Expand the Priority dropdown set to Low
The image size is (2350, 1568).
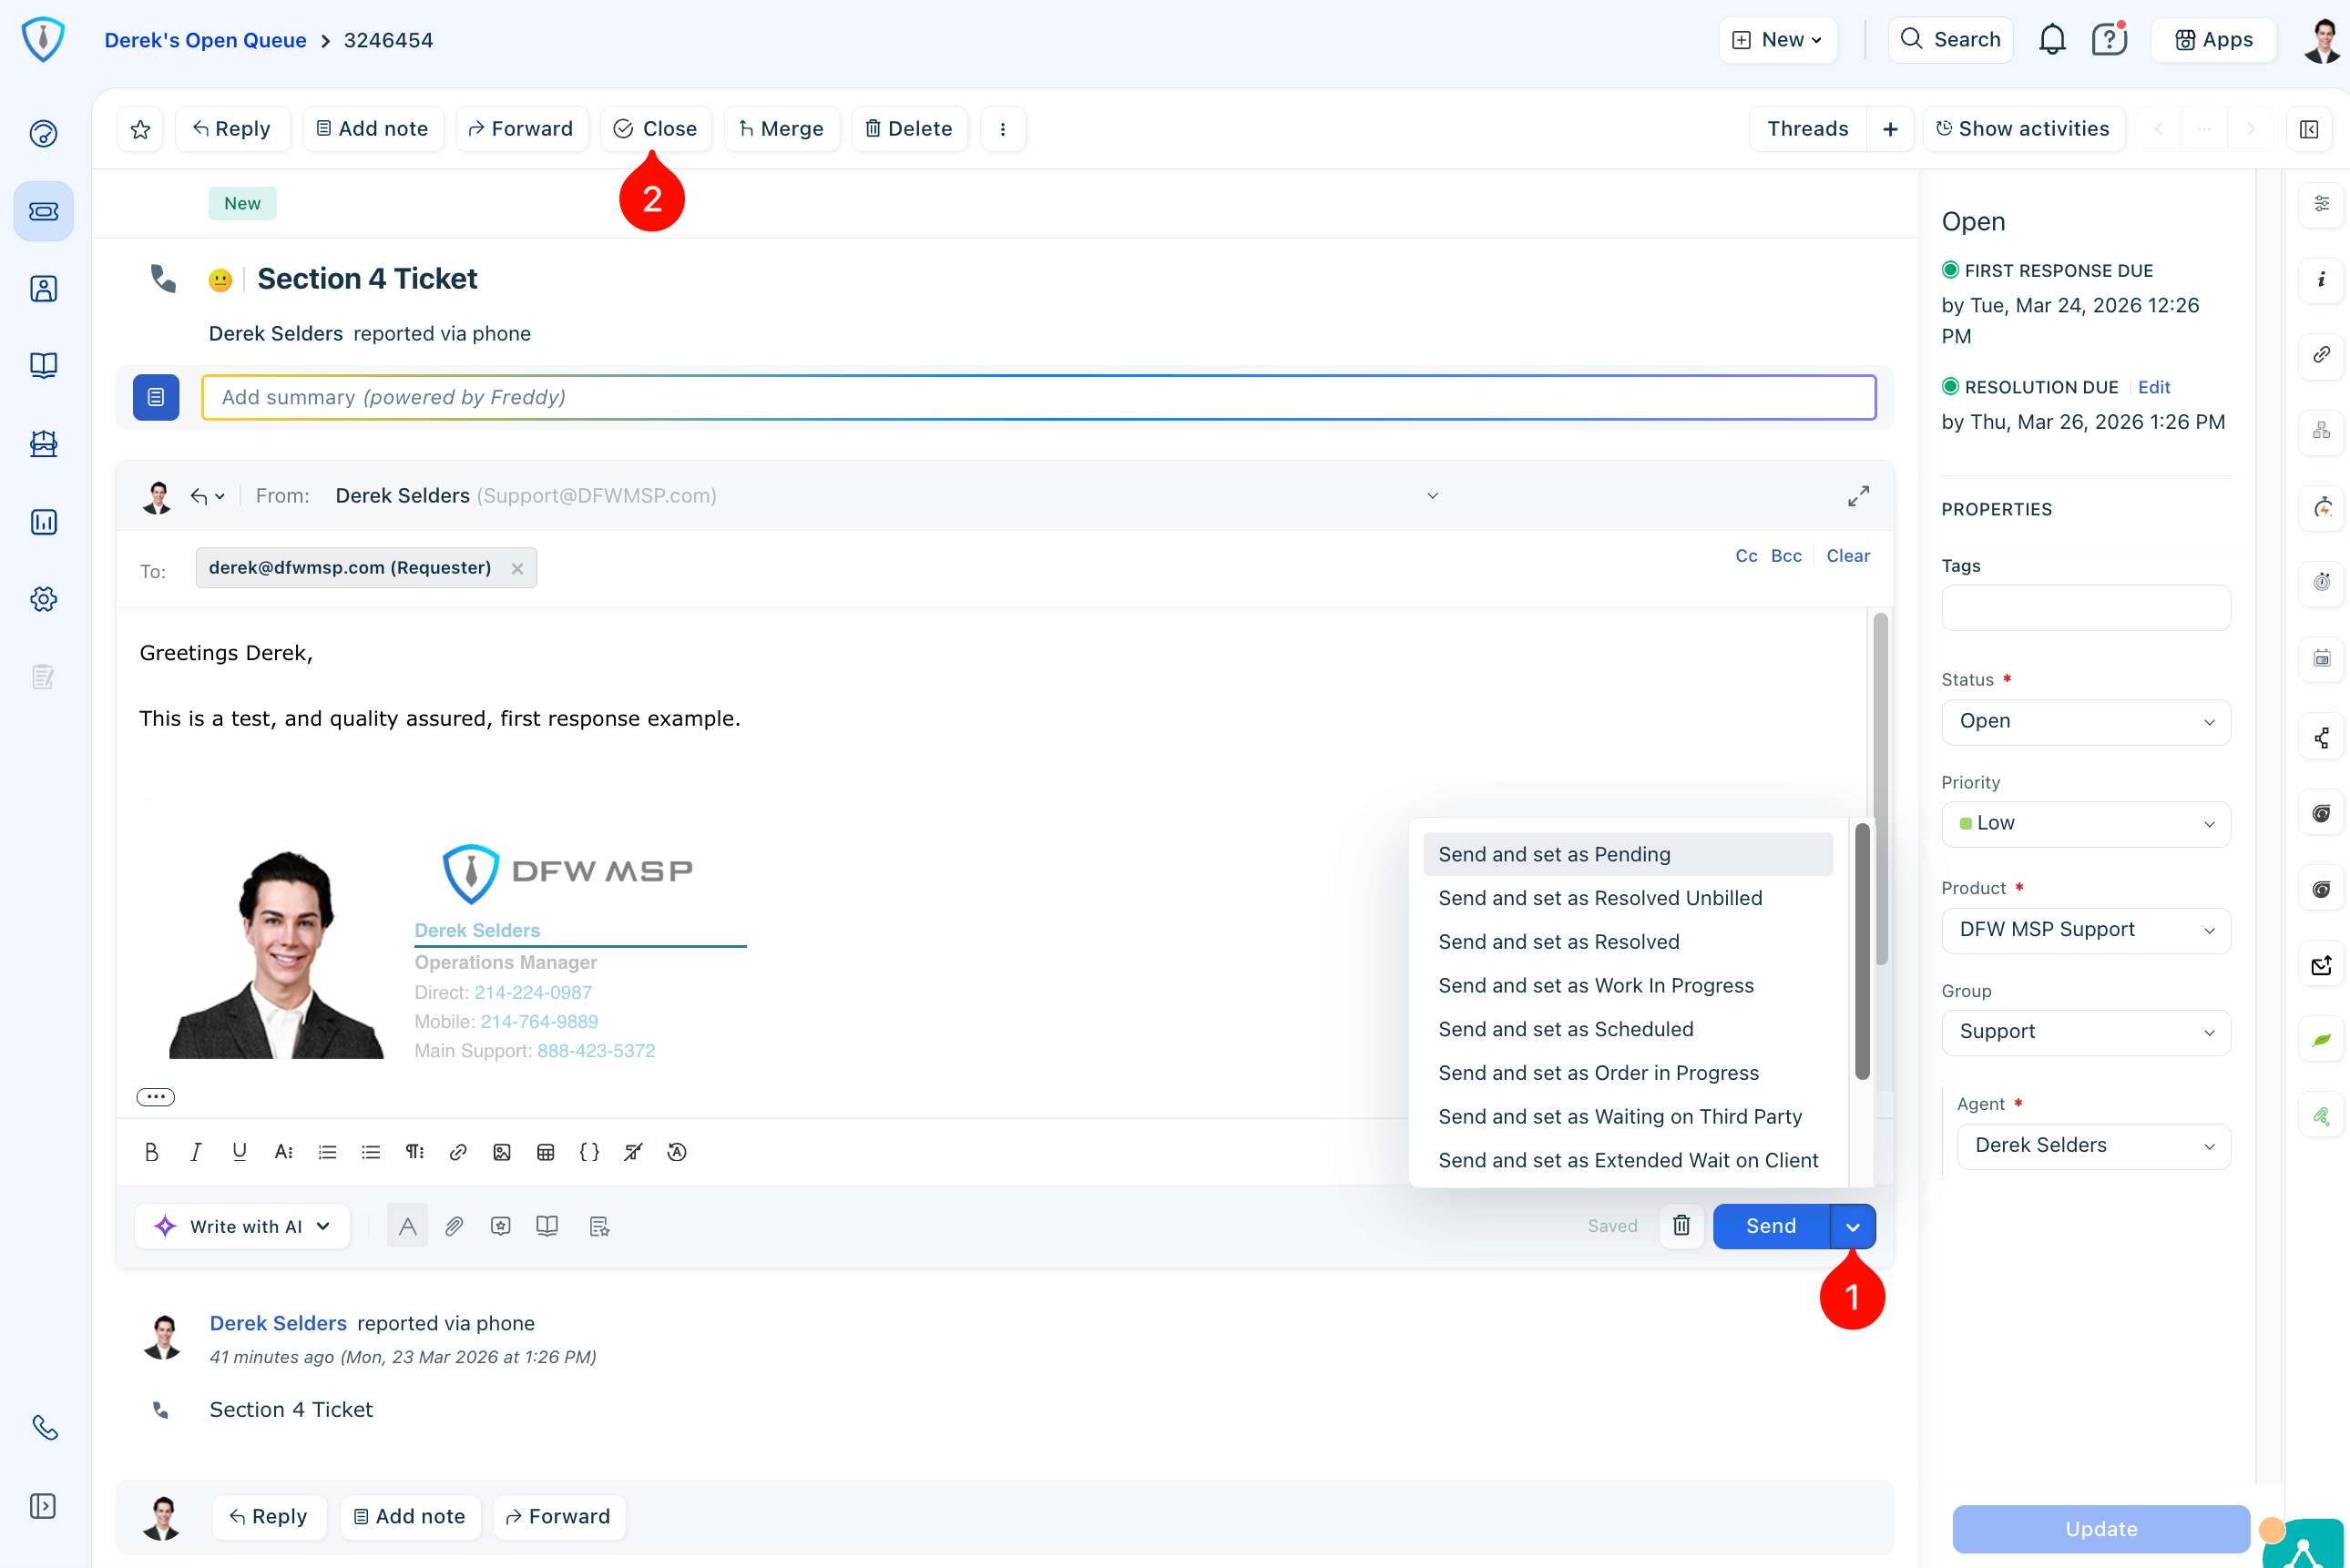(x=2085, y=824)
